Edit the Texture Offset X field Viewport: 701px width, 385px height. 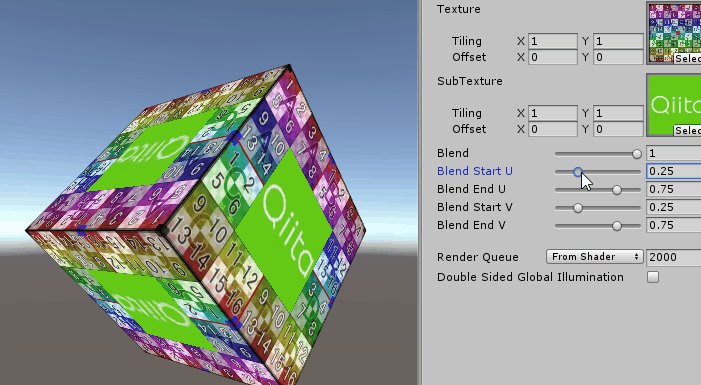pyautogui.click(x=553, y=57)
